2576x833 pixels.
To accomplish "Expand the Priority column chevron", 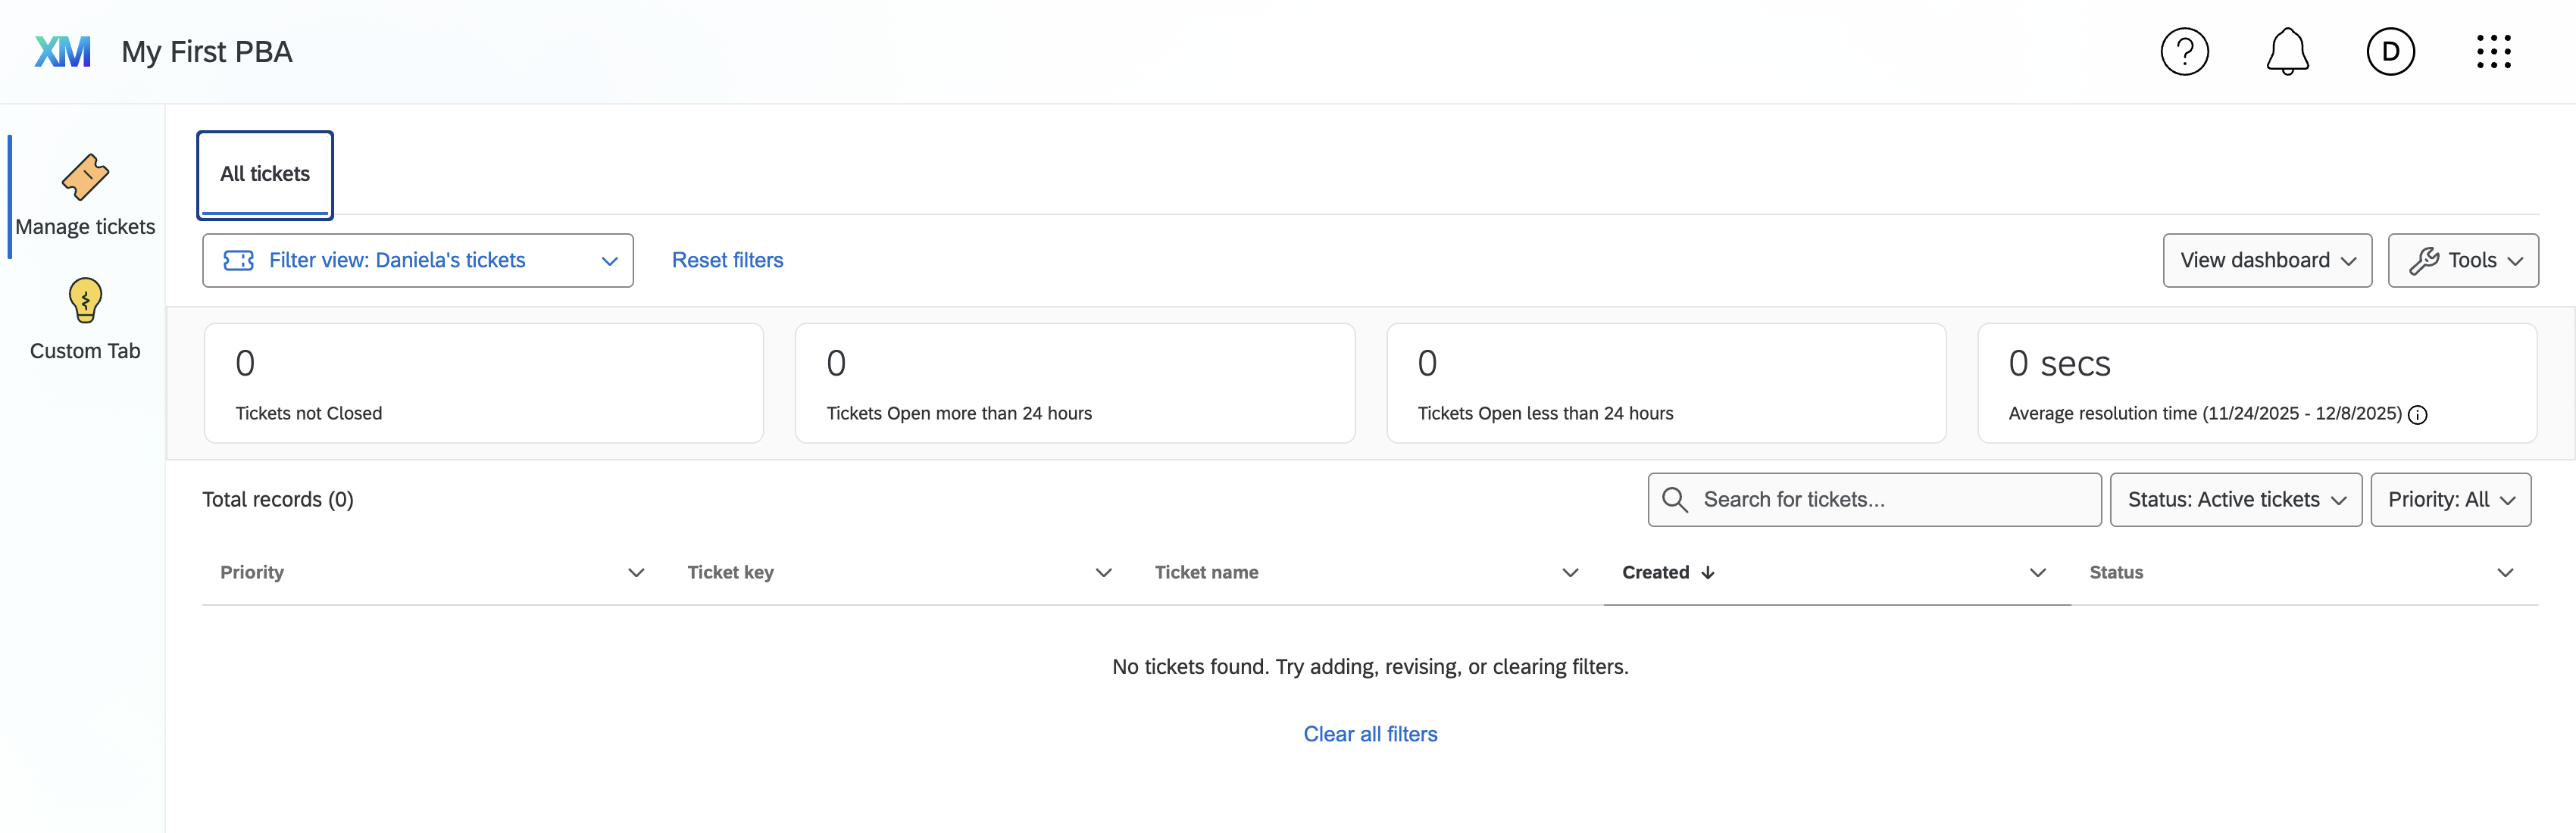I will [x=636, y=572].
